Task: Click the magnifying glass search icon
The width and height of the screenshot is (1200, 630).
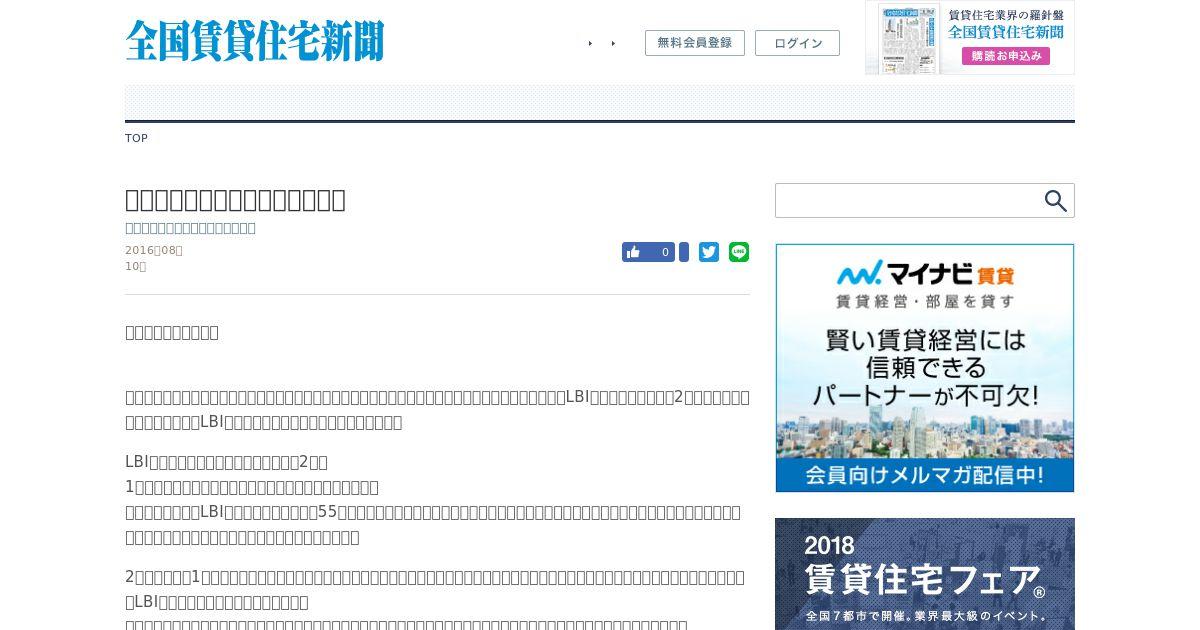Action: pos(1056,201)
